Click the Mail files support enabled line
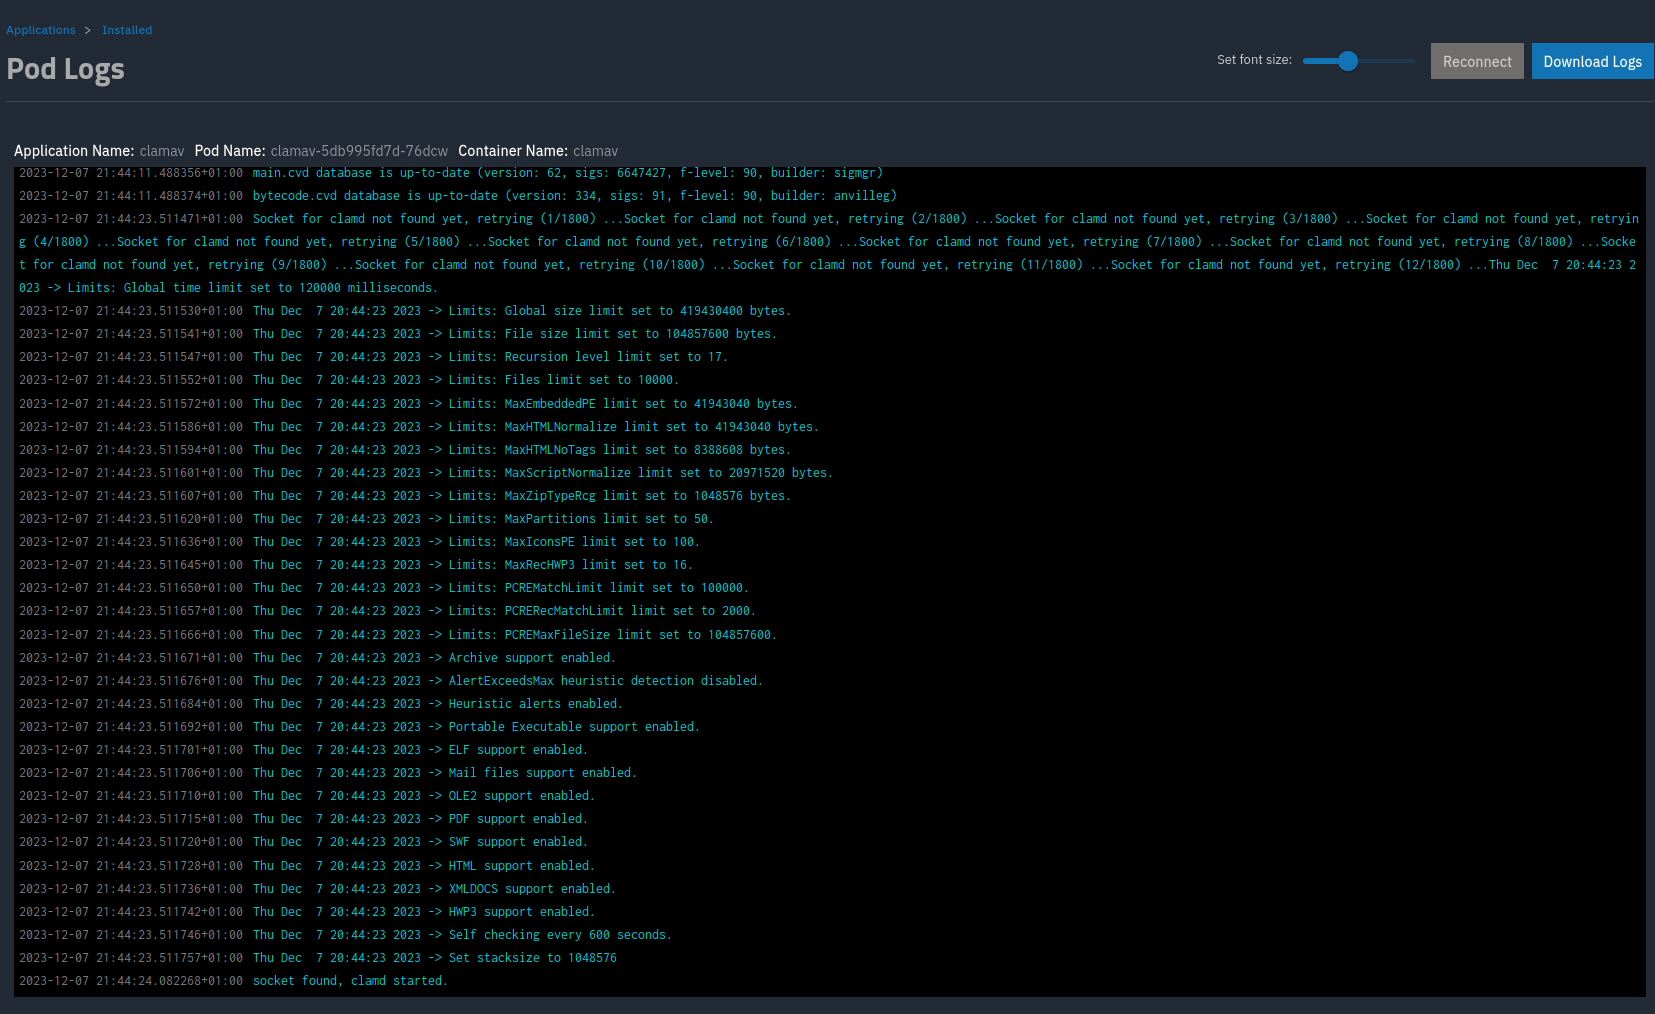Image resolution: width=1655 pixels, height=1014 pixels. (x=328, y=773)
